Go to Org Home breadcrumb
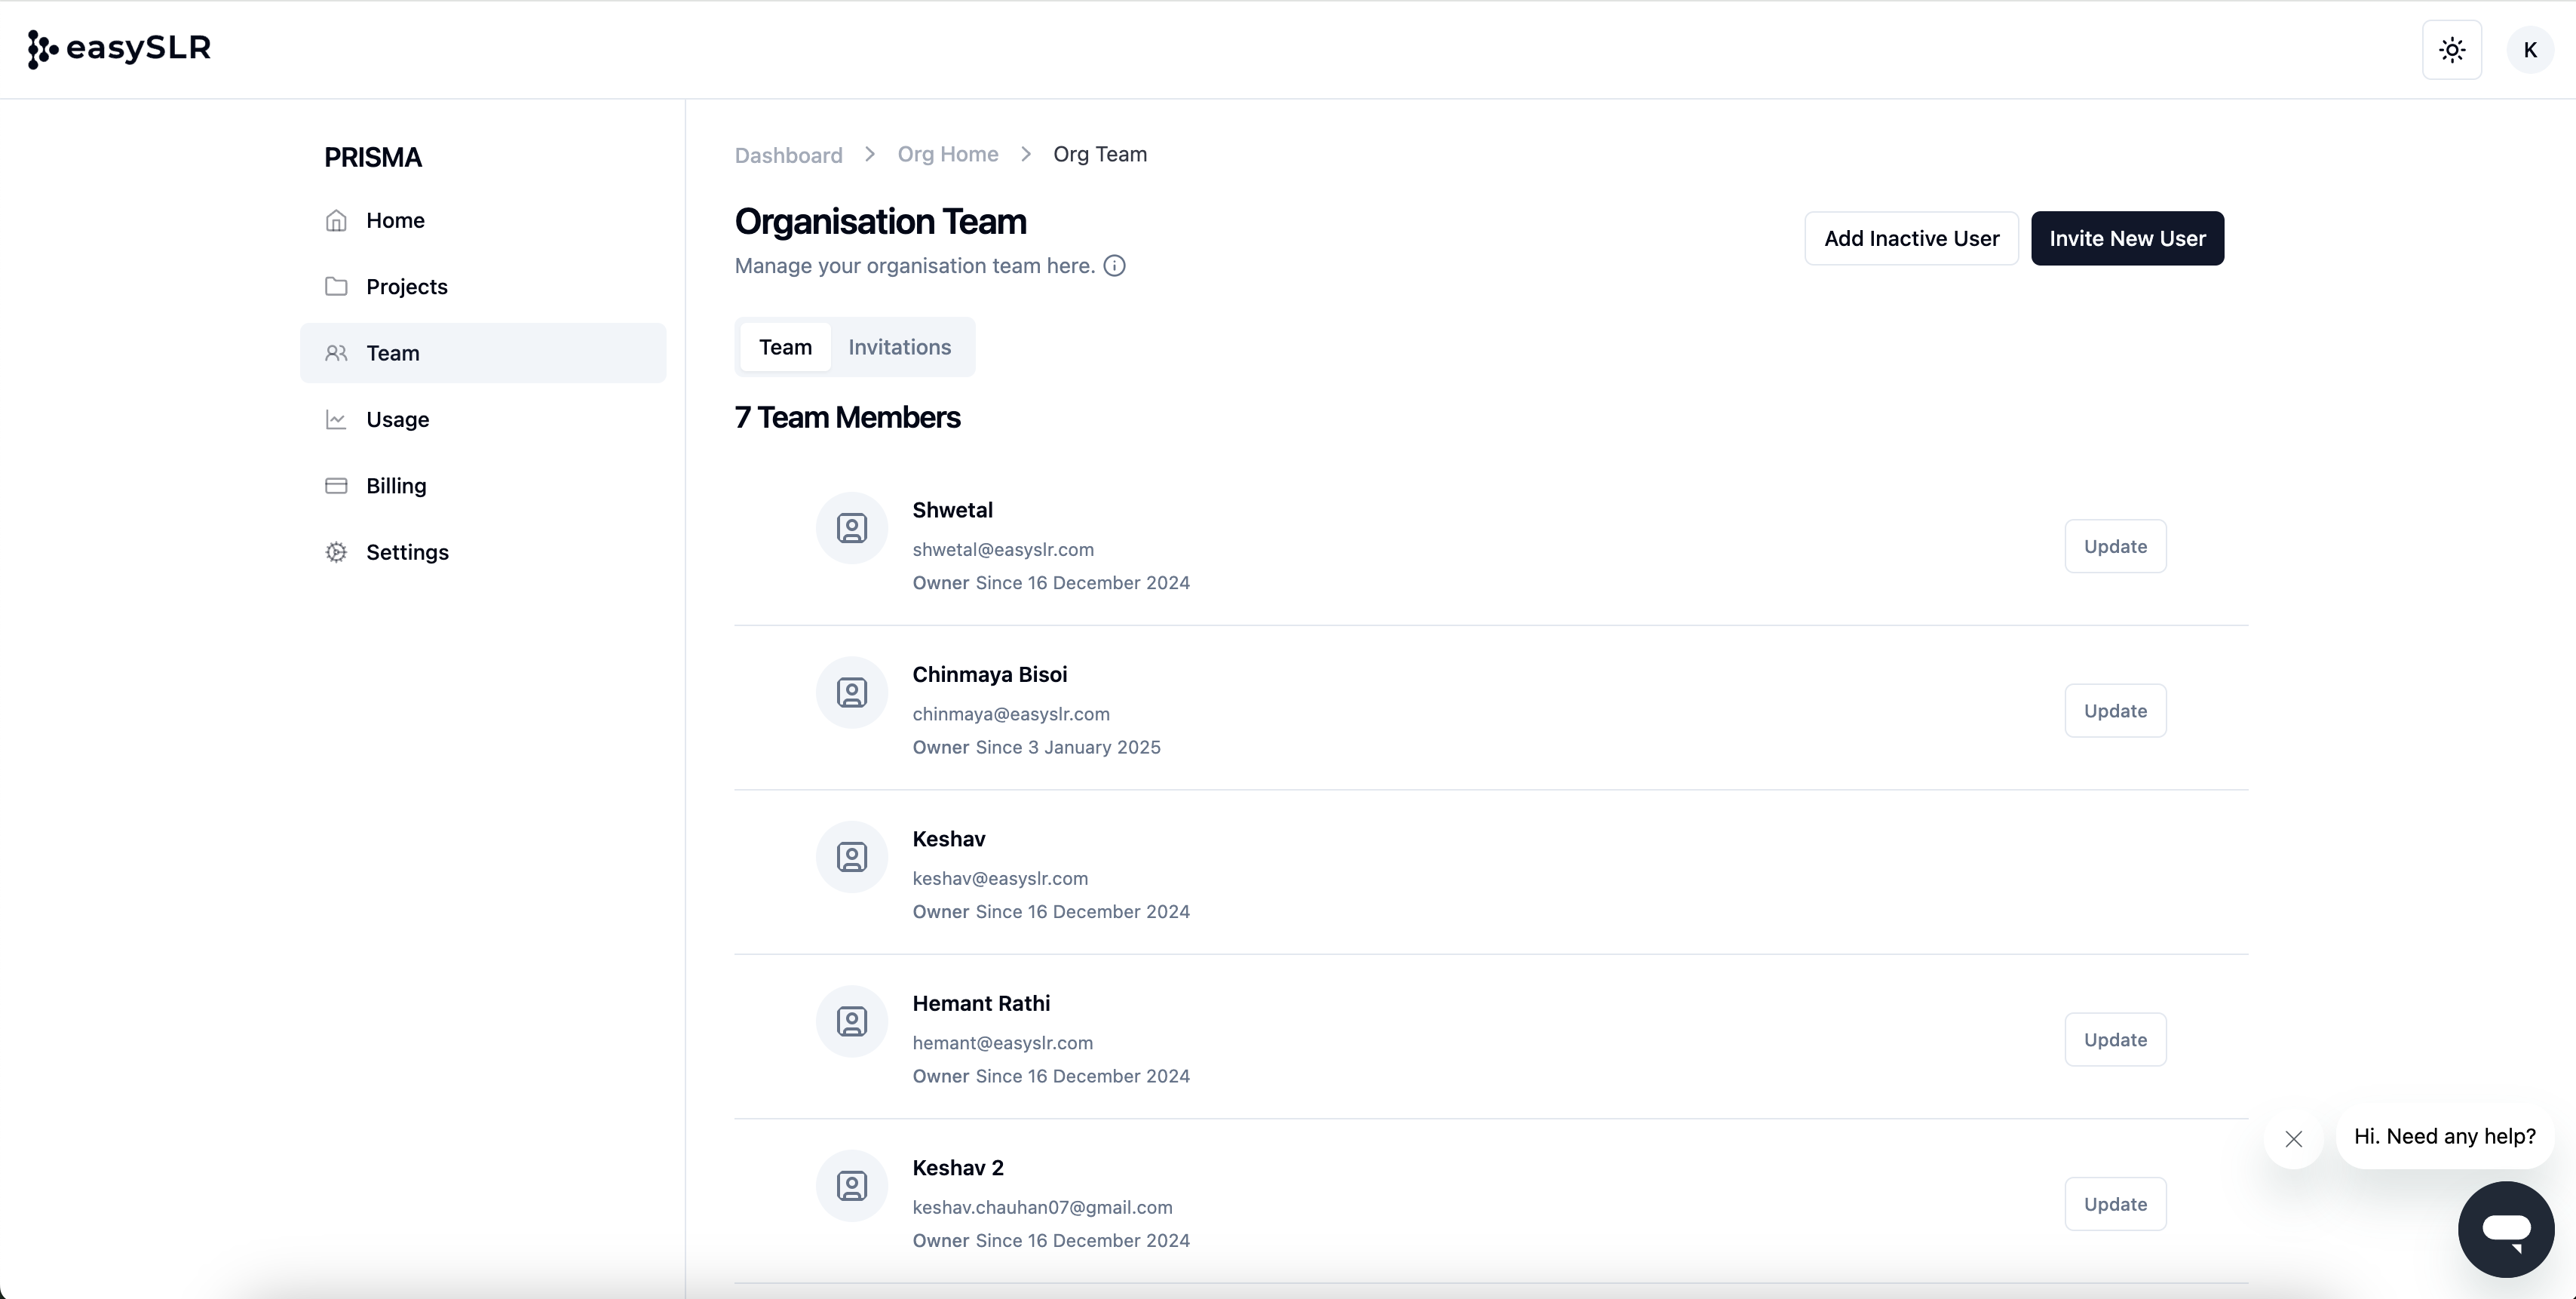Screen dimensions: 2576x1299 pos(948,154)
